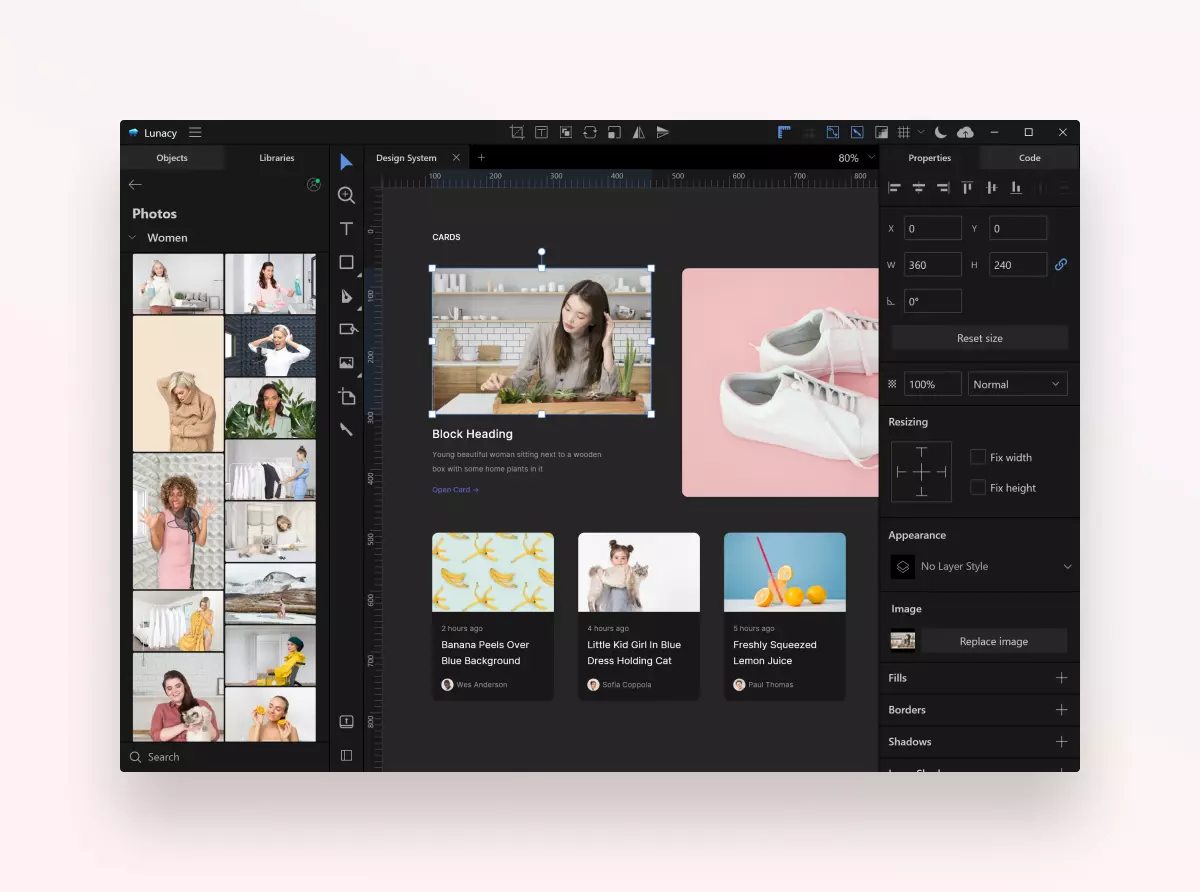
Task: Click the cloud upload icon
Action: tap(965, 132)
